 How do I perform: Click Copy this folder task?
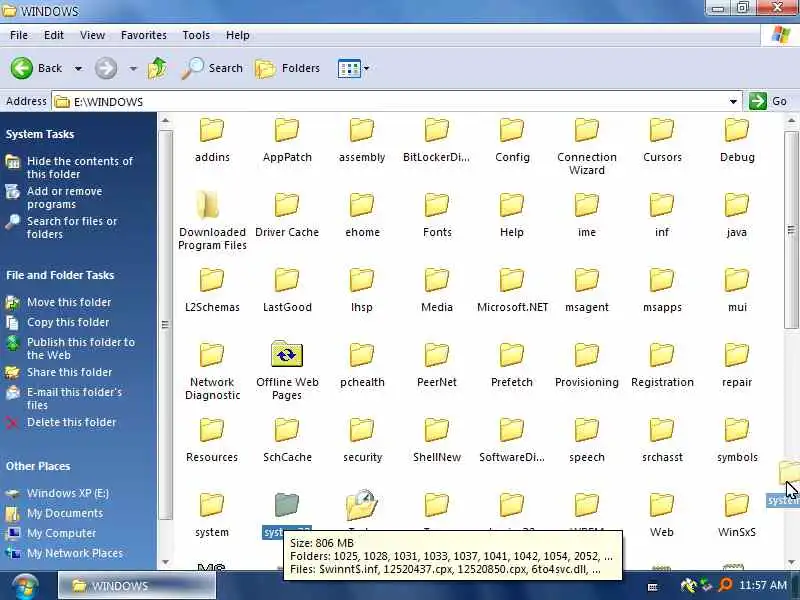pos(68,322)
